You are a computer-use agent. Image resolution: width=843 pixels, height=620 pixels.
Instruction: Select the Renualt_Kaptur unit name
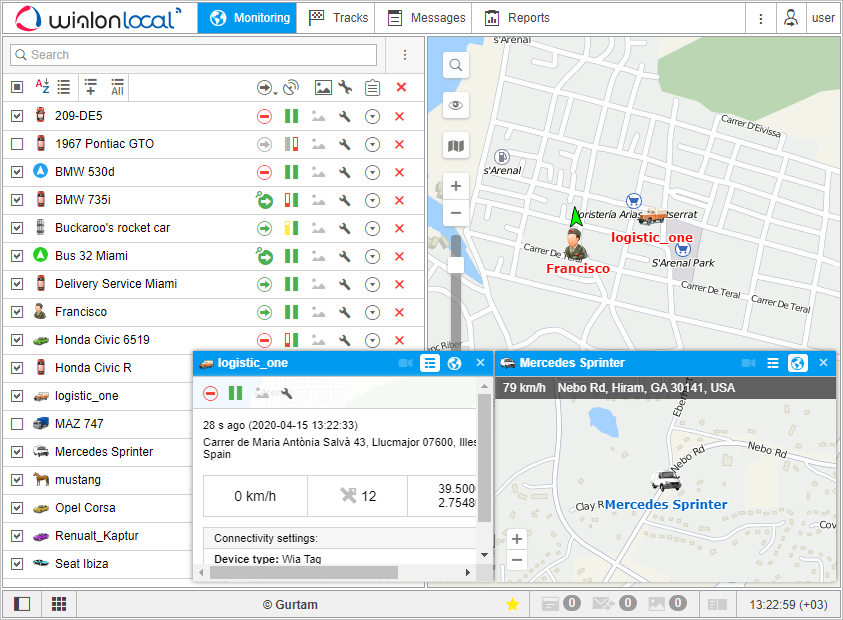[97, 536]
